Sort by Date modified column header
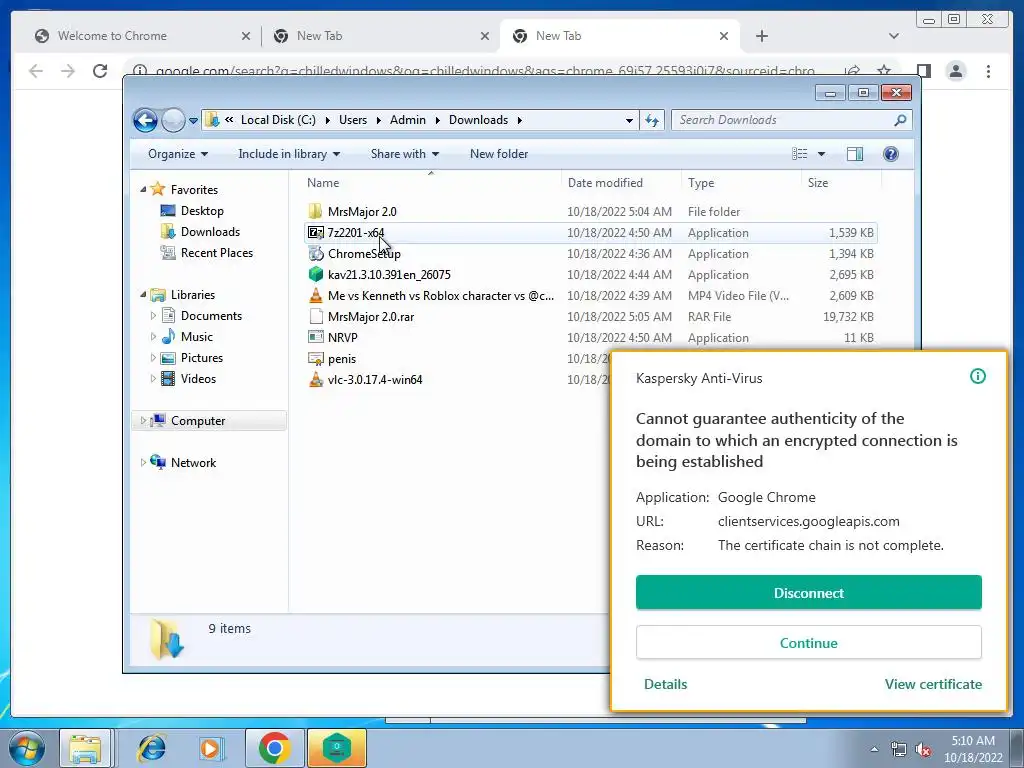The width and height of the screenshot is (1024, 768). pyautogui.click(x=620, y=183)
